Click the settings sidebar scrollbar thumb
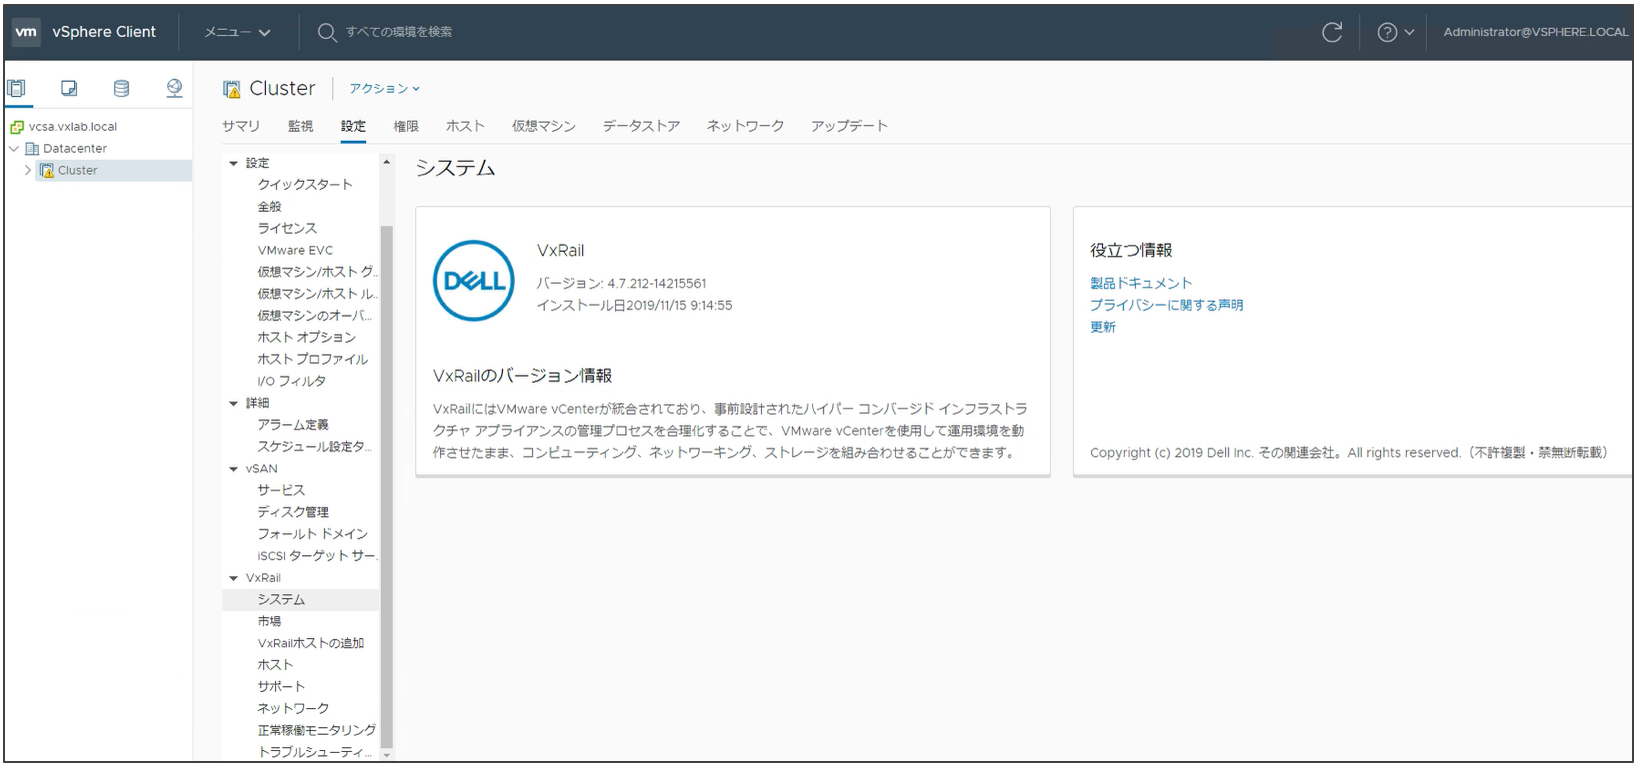The height and width of the screenshot is (770, 1640). 387,487
